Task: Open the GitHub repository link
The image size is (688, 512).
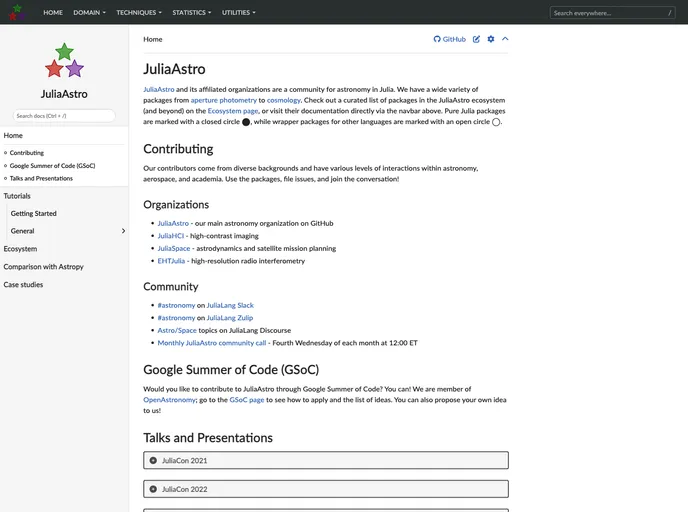Action: (449, 39)
